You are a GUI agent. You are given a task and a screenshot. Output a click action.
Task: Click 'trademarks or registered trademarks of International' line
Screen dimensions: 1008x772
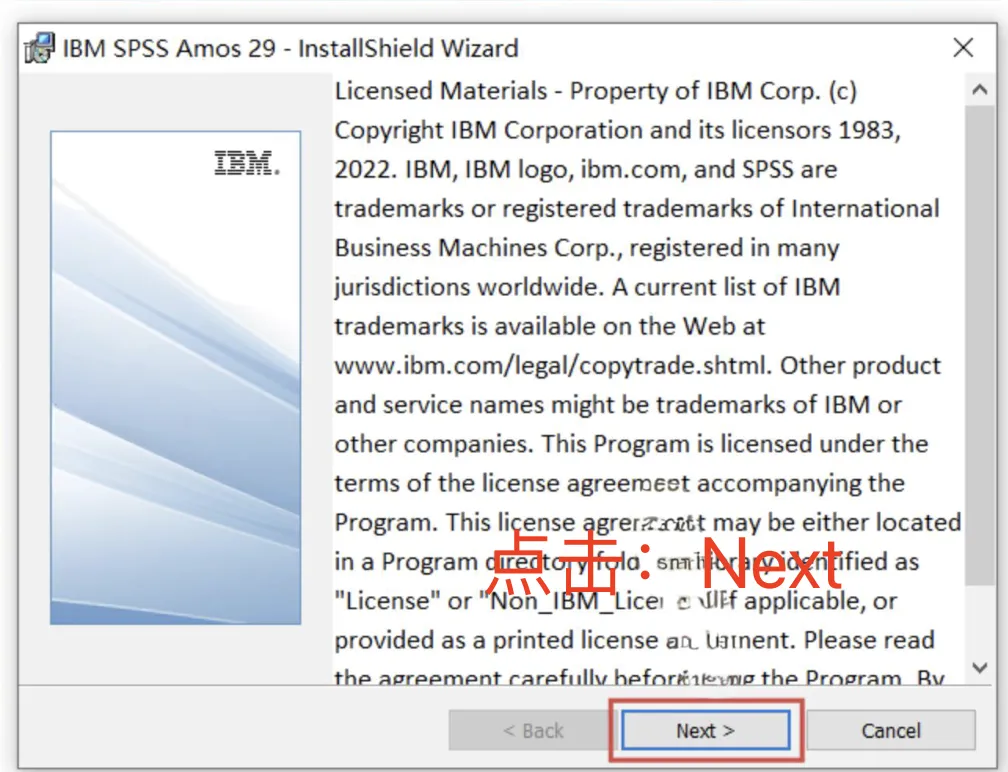pos(637,209)
